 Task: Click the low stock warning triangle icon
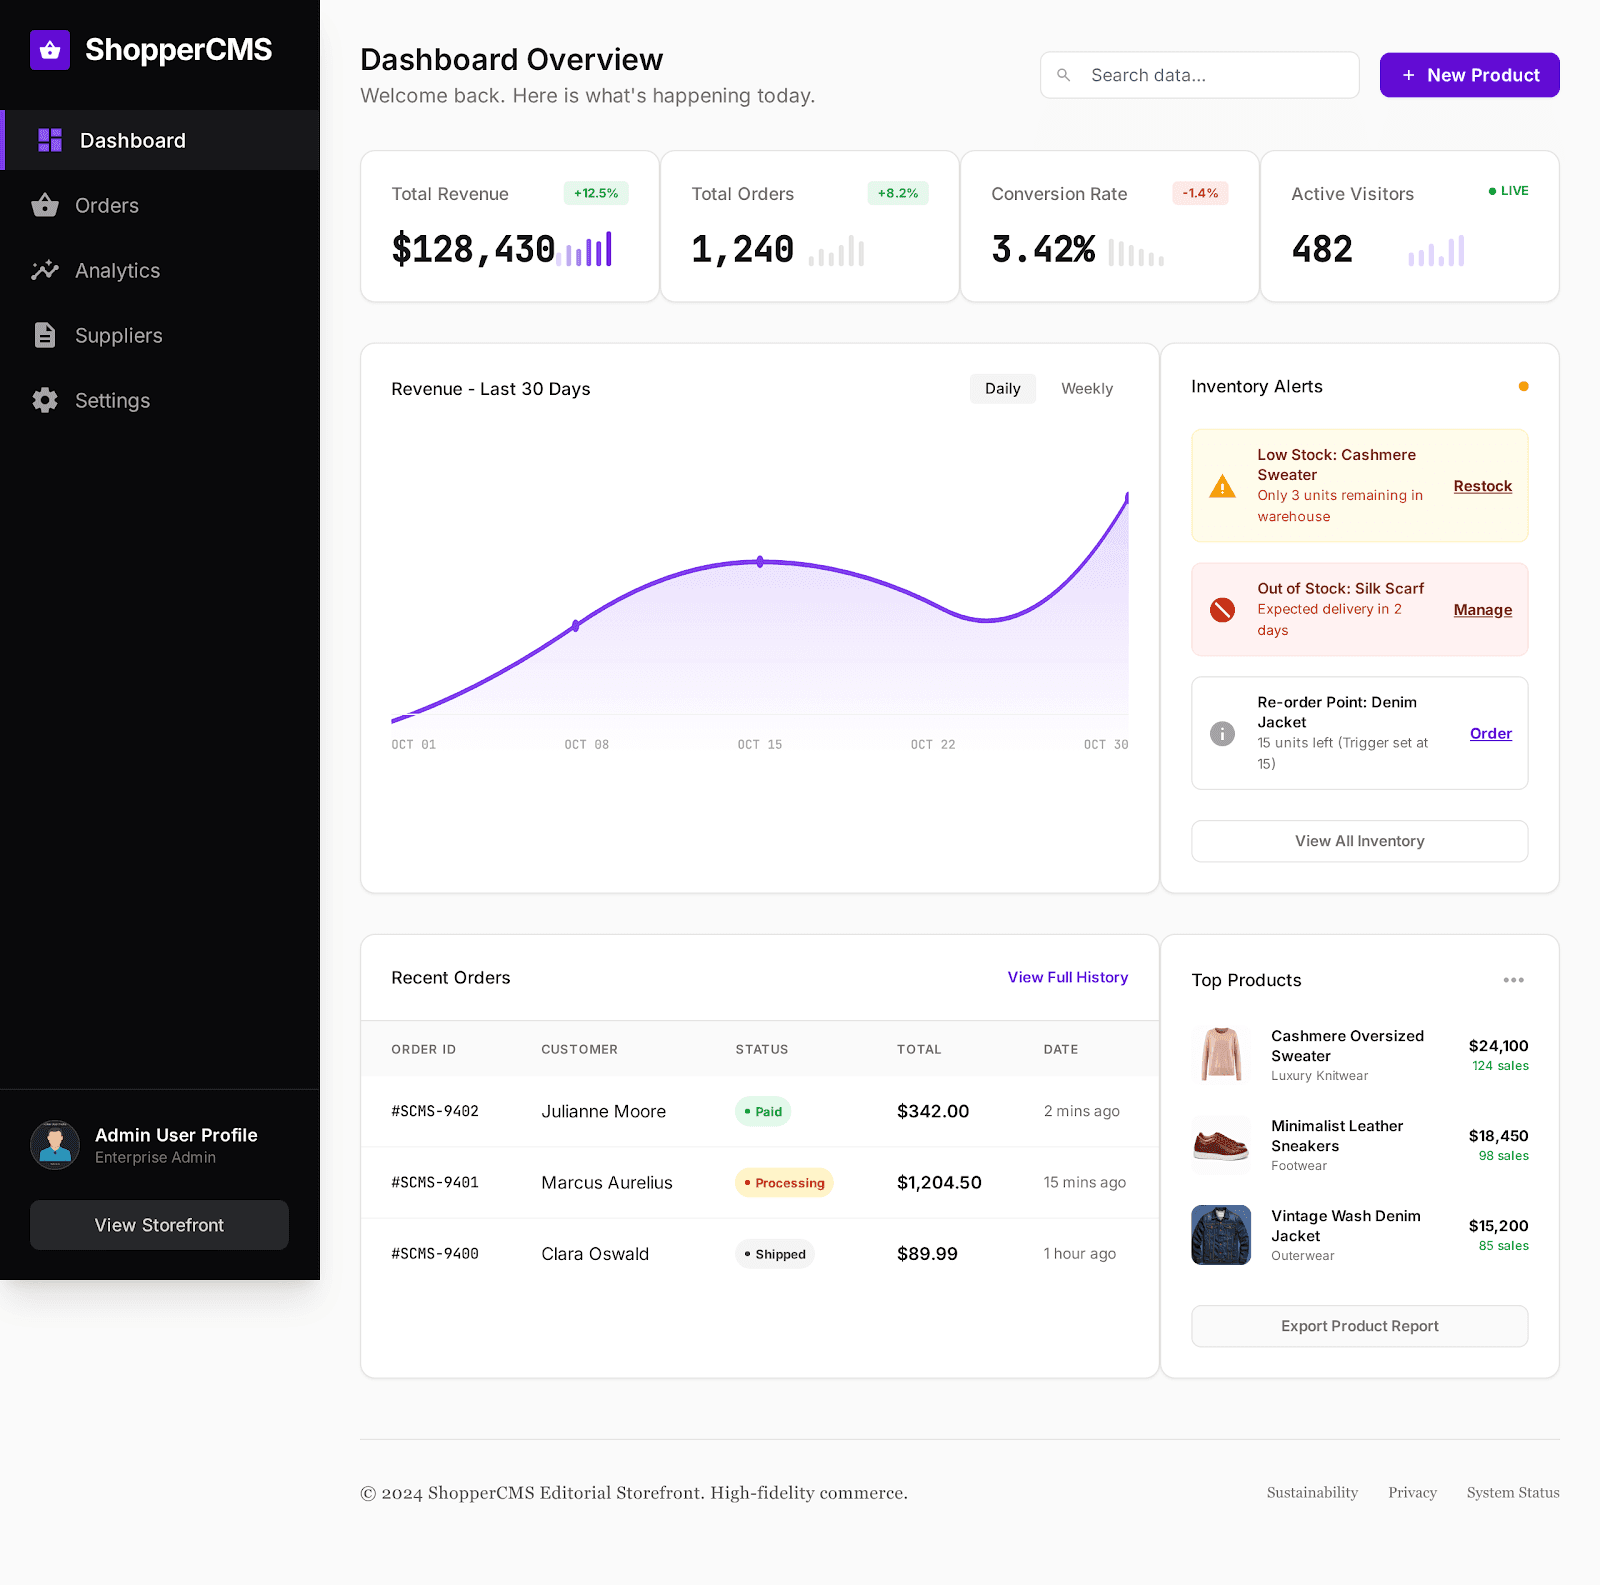[1222, 487]
